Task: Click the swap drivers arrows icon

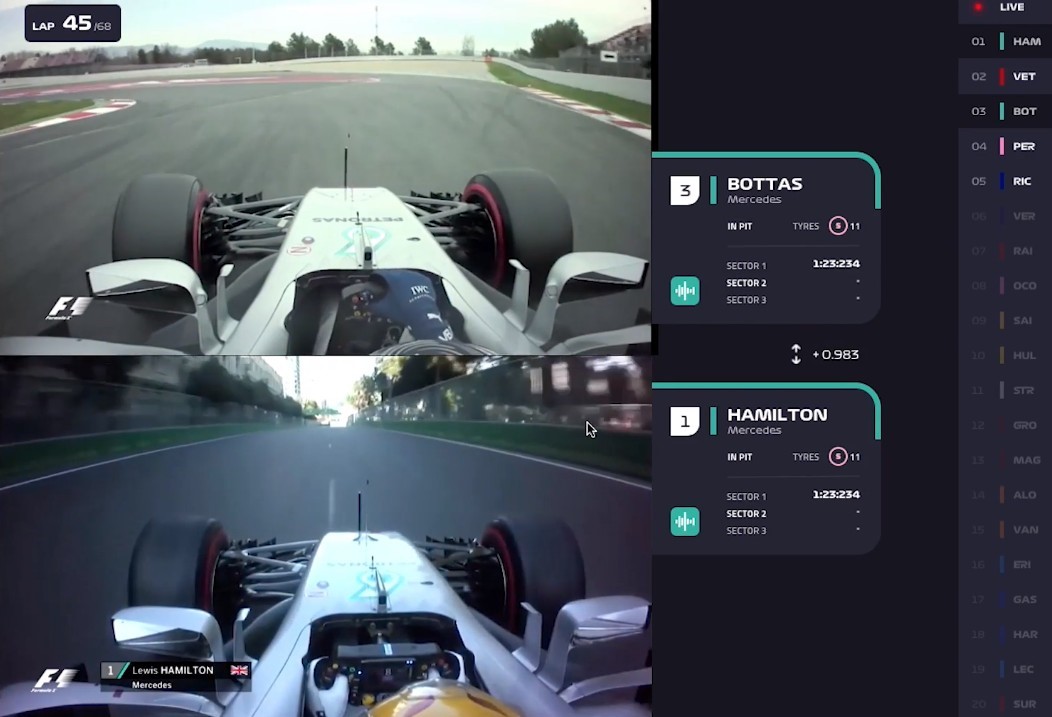Action: pos(796,354)
